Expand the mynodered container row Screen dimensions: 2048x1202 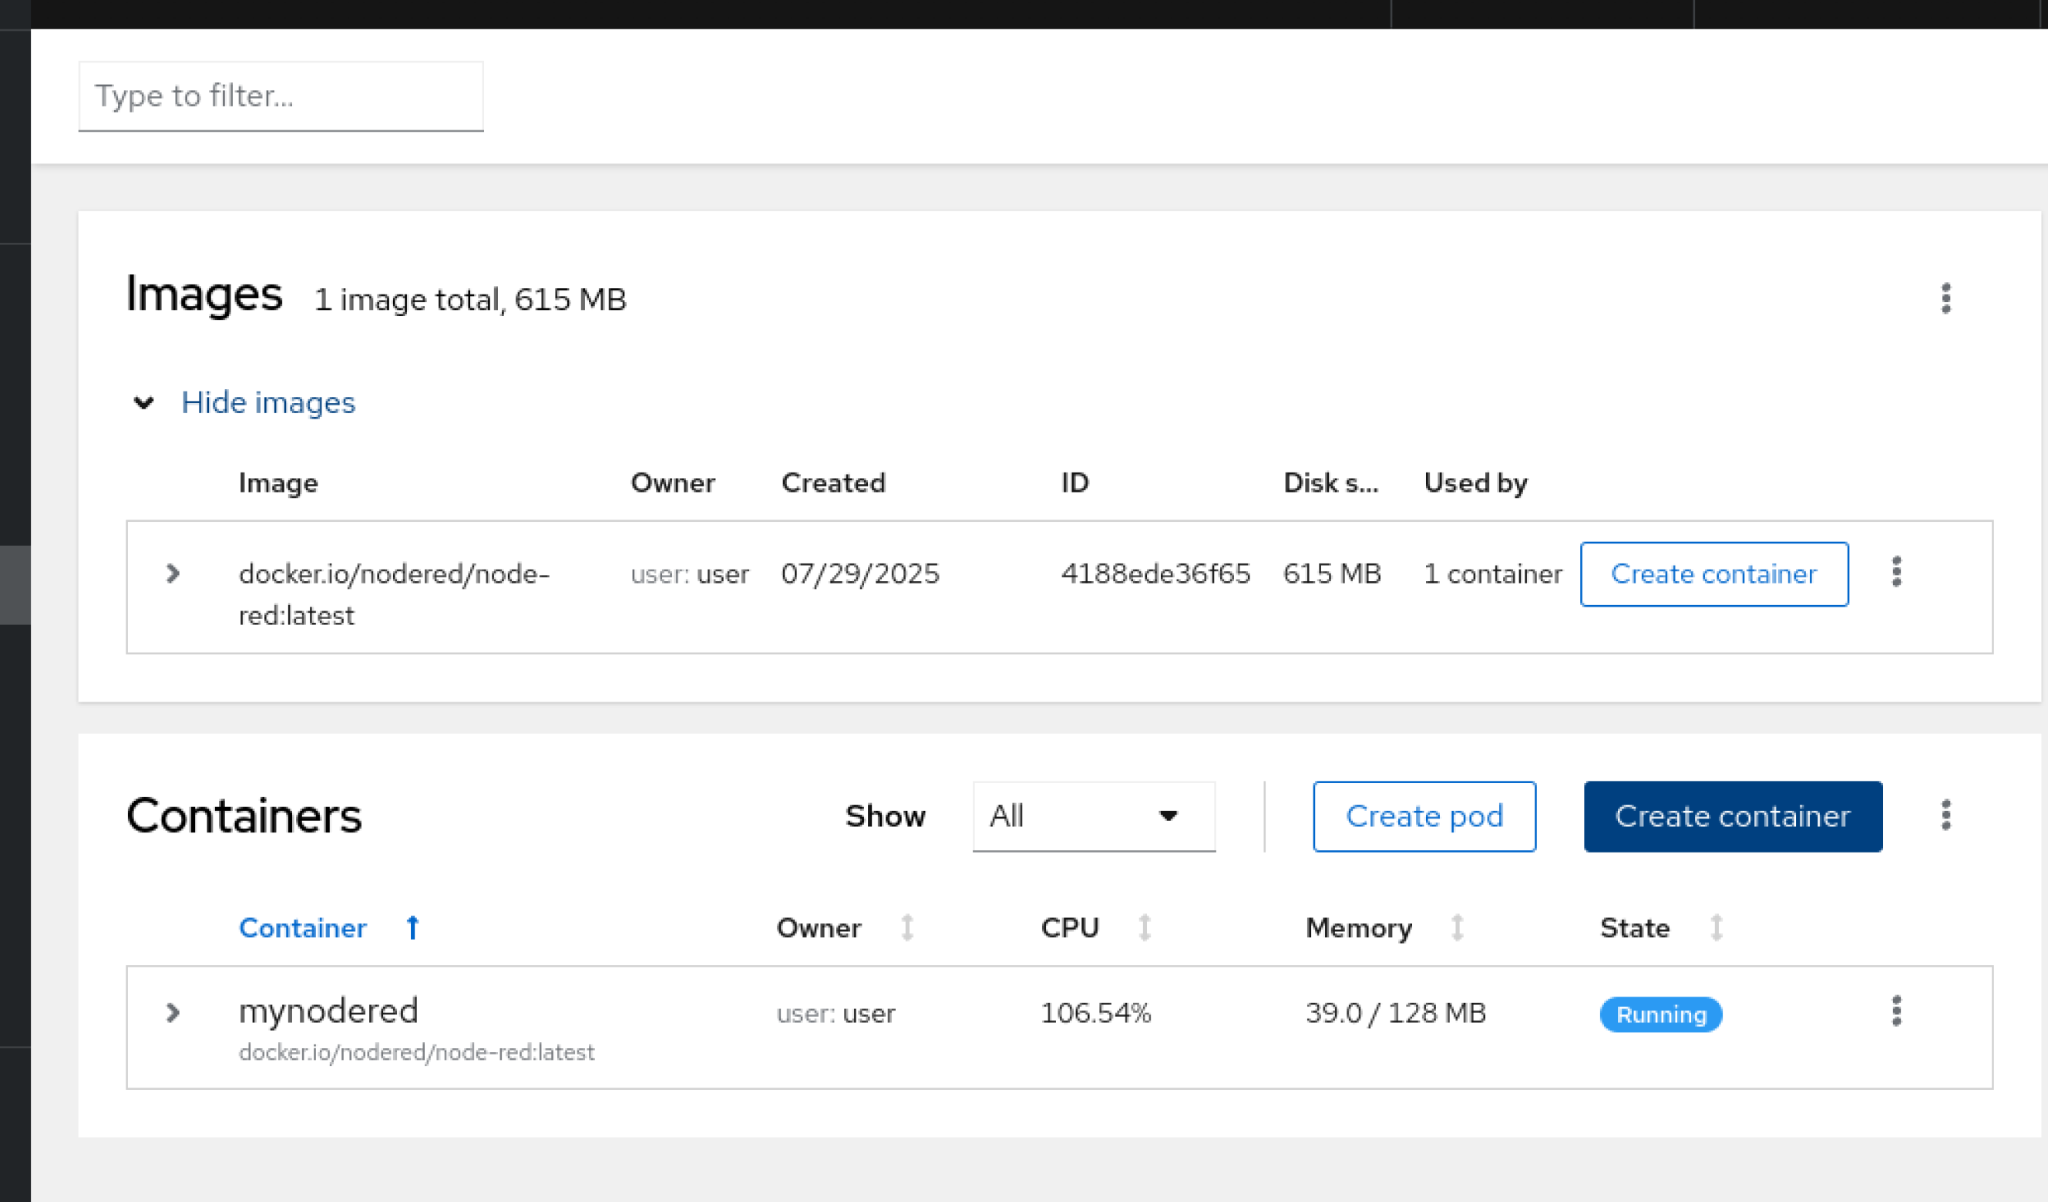(x=173, y=1012)
